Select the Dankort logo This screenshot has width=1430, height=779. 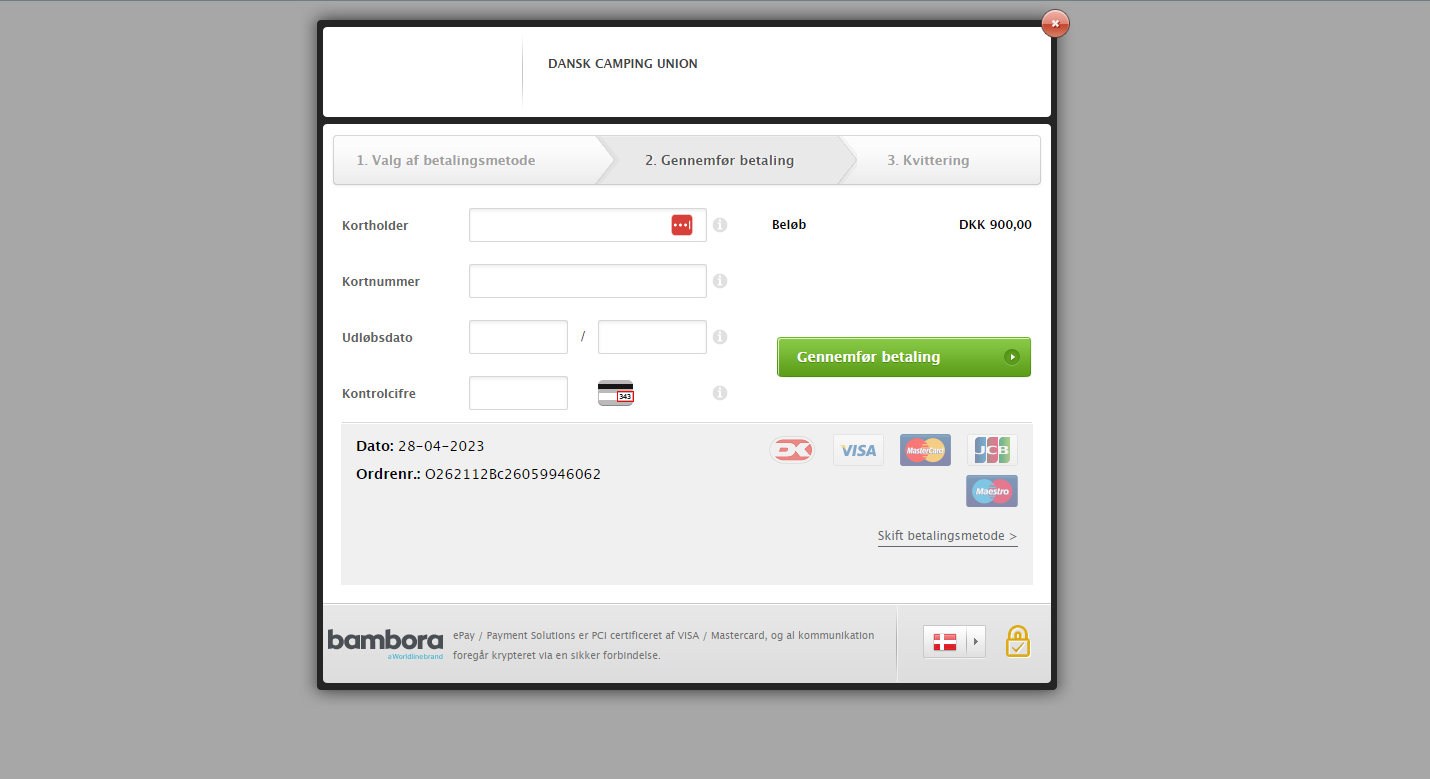point(792,450)
